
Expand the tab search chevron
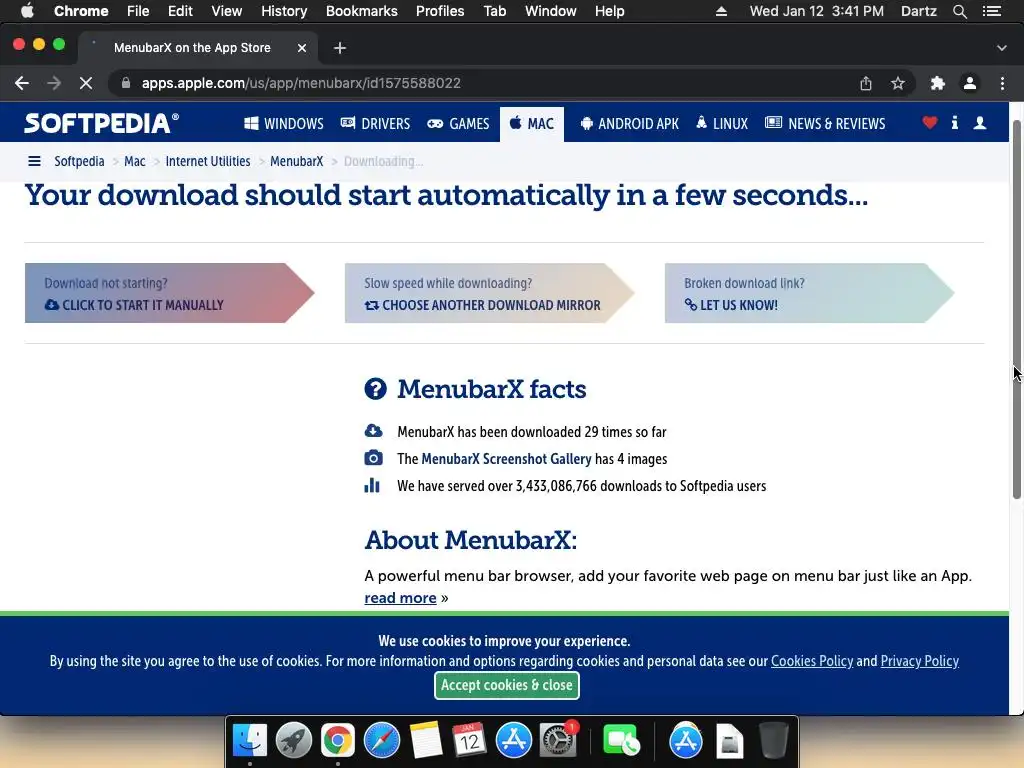coord(1001,48)
